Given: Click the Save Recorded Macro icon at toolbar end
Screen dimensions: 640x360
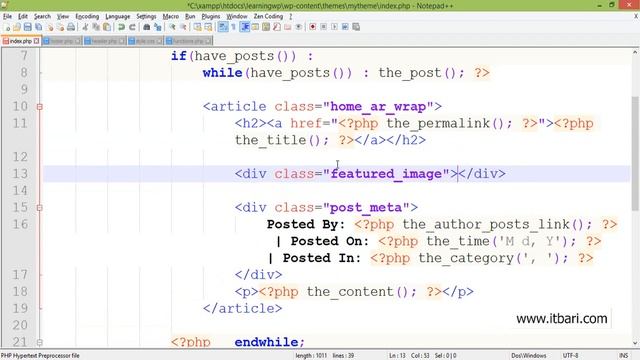Looking at the screenshot, I should point(356,27).
